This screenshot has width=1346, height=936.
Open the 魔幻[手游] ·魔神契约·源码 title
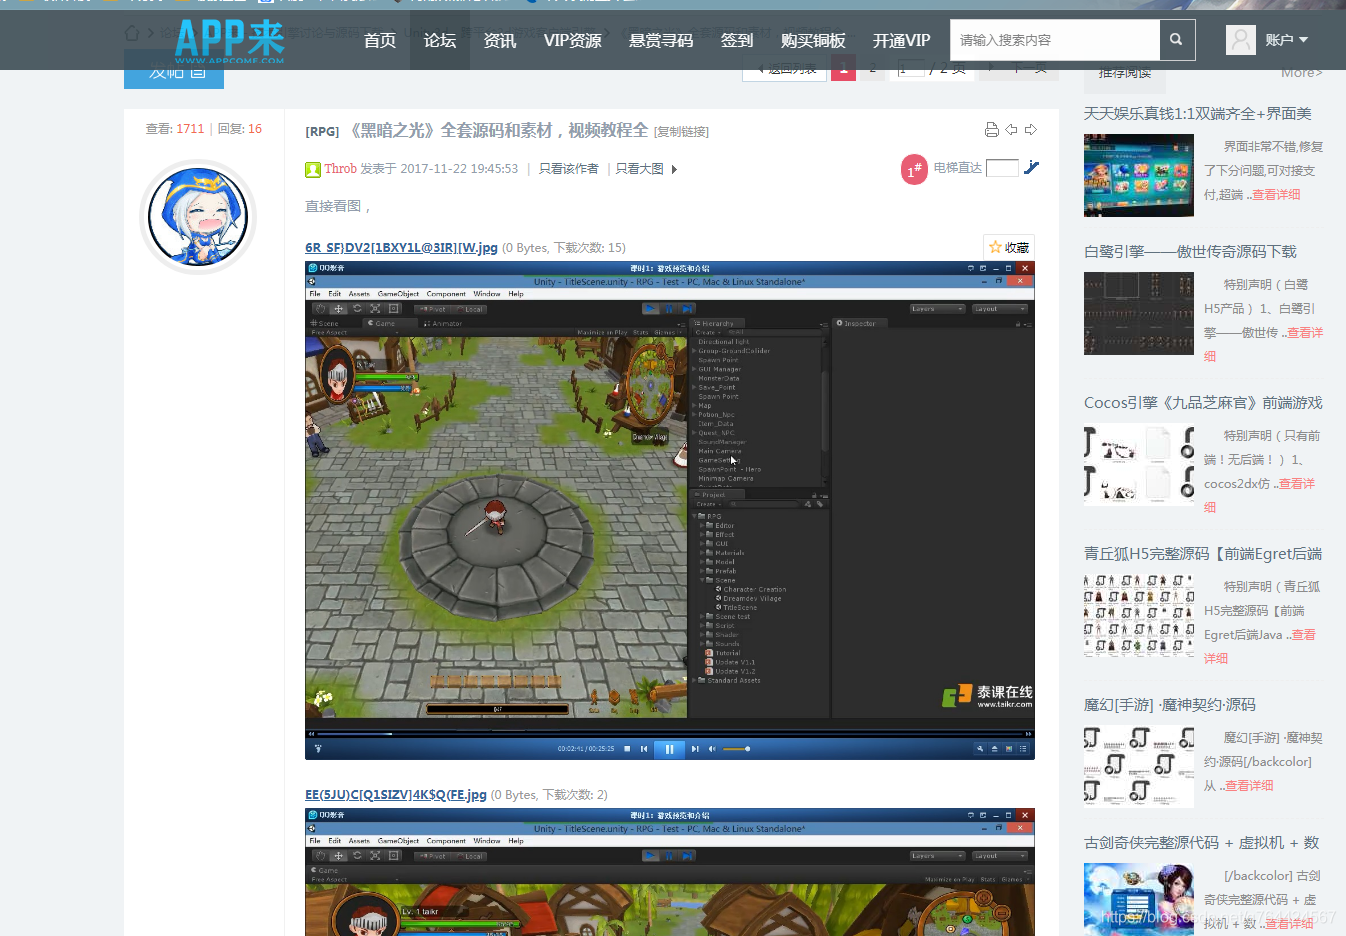(x=1170, y=705)
